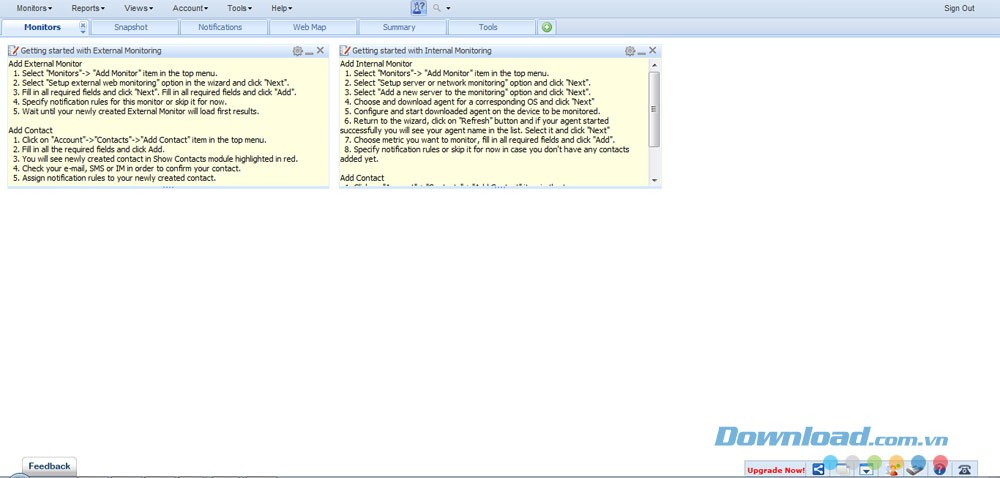The image size is (1000, 478).
Task: Expand the search options dropdown arrow
Action: 448,8
